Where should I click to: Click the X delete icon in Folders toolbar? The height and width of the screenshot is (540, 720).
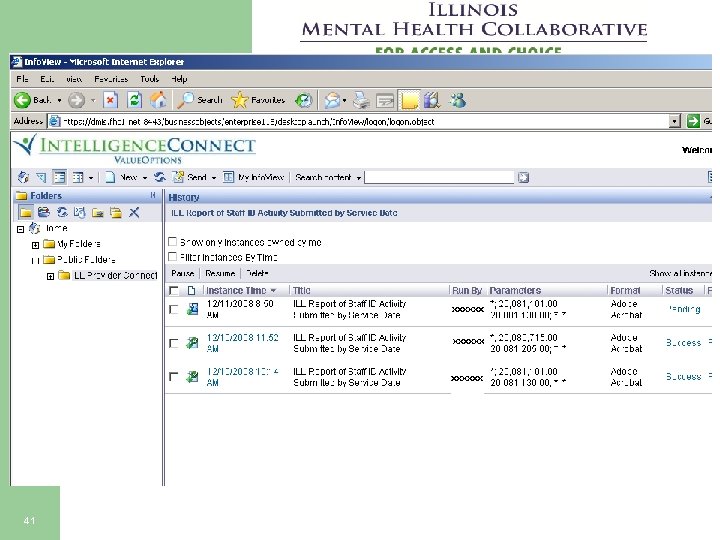pyautogui.click(x=134, y=212)
